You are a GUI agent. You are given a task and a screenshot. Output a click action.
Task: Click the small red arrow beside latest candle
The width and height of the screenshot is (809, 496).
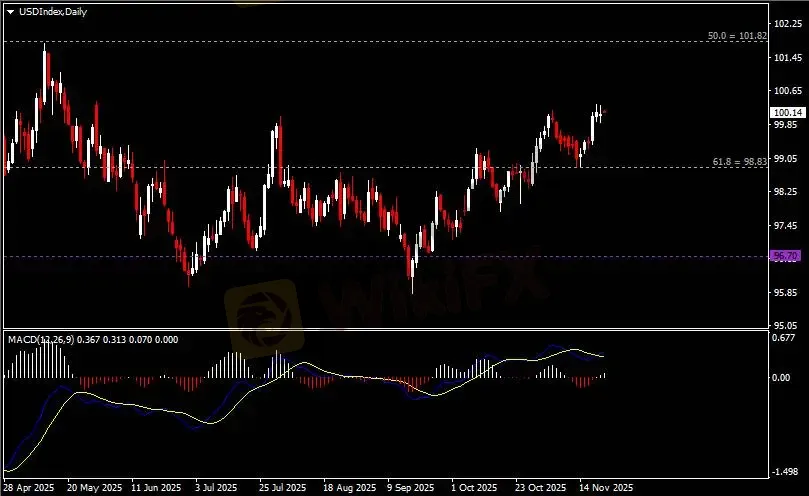click(x=605, y=112)
